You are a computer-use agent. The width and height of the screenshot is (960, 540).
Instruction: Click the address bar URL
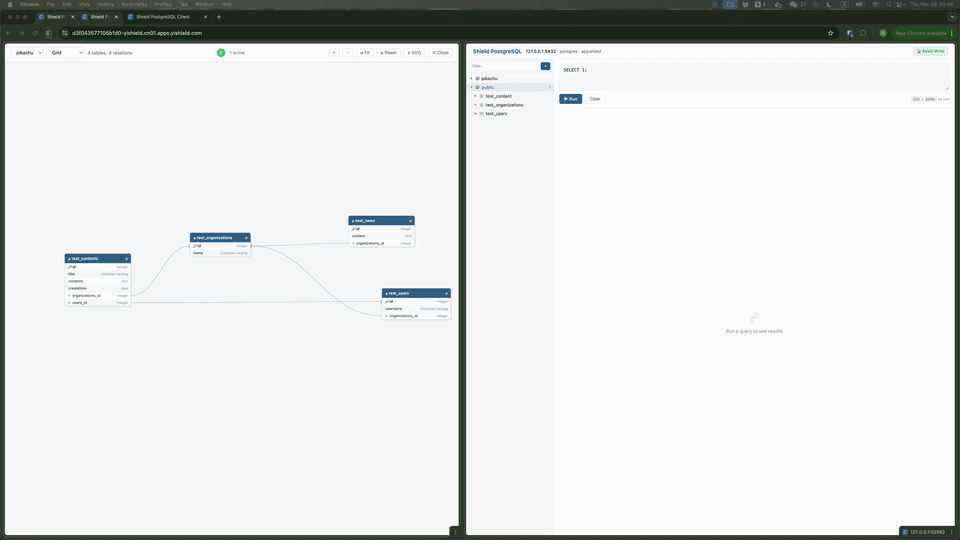click(137, 33)
